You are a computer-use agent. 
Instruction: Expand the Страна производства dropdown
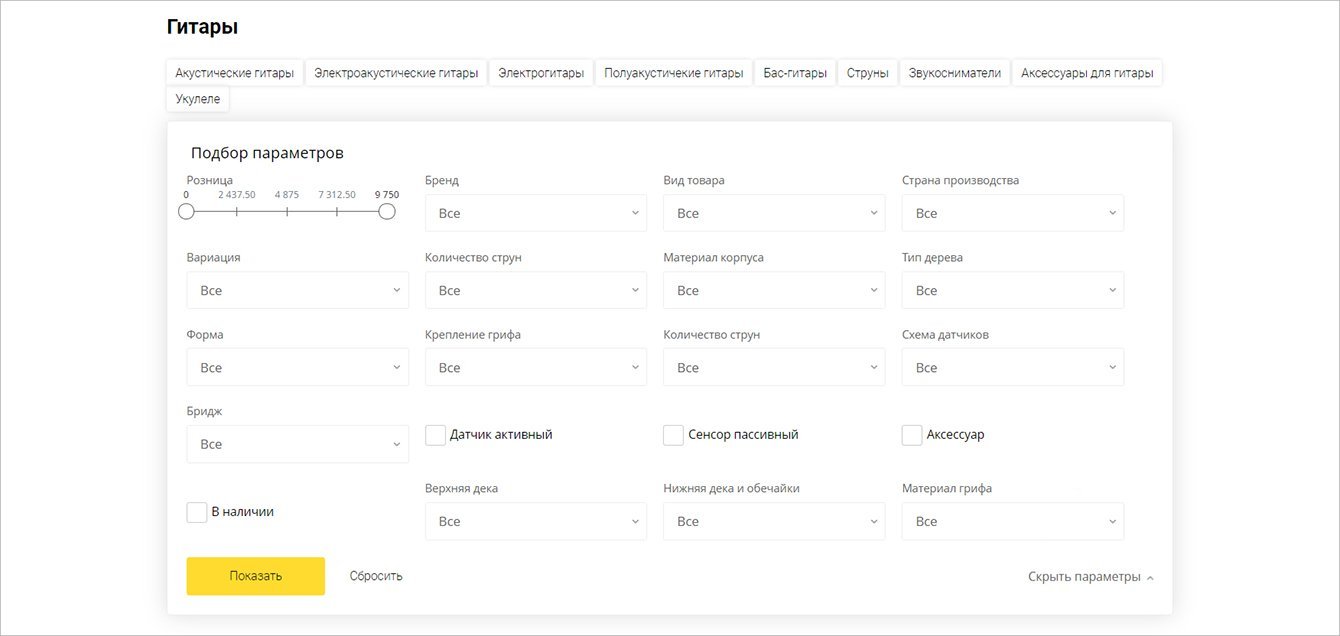[1012, 213]
